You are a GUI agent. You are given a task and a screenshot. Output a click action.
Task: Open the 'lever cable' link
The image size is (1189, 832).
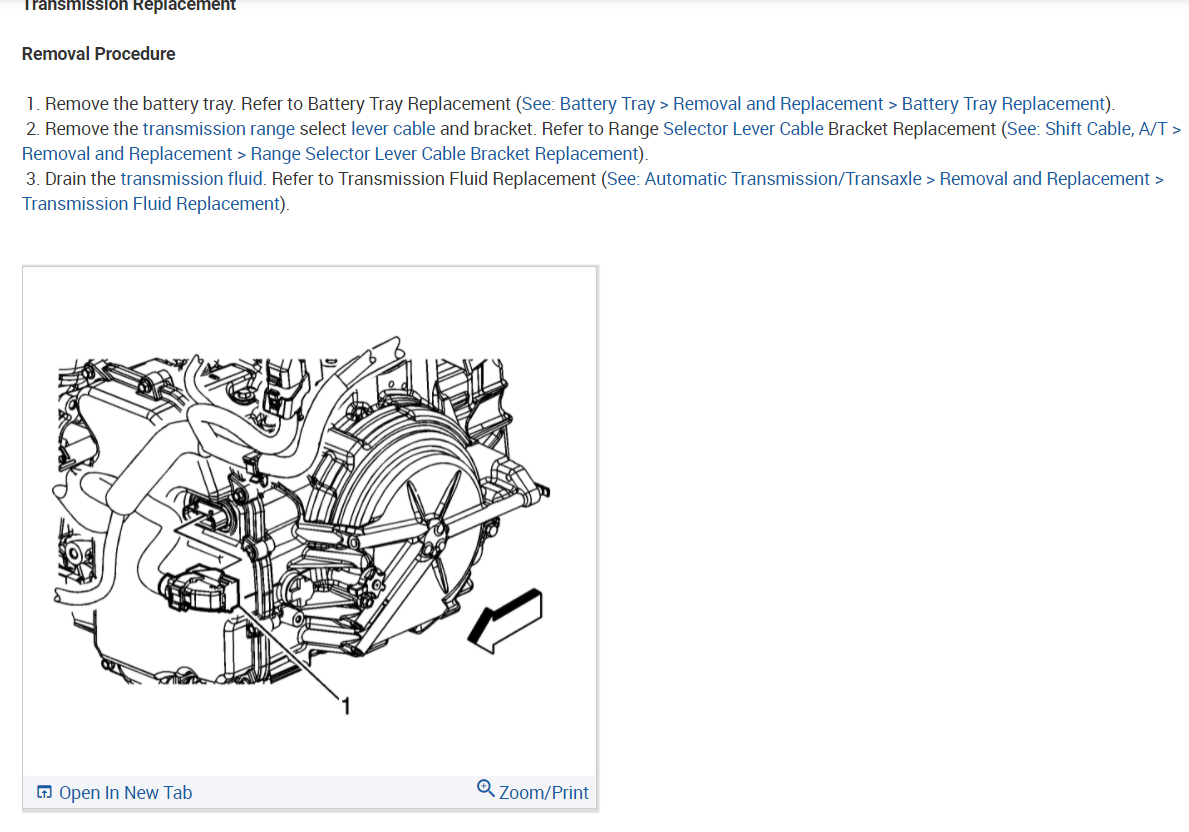click(393, 129)
